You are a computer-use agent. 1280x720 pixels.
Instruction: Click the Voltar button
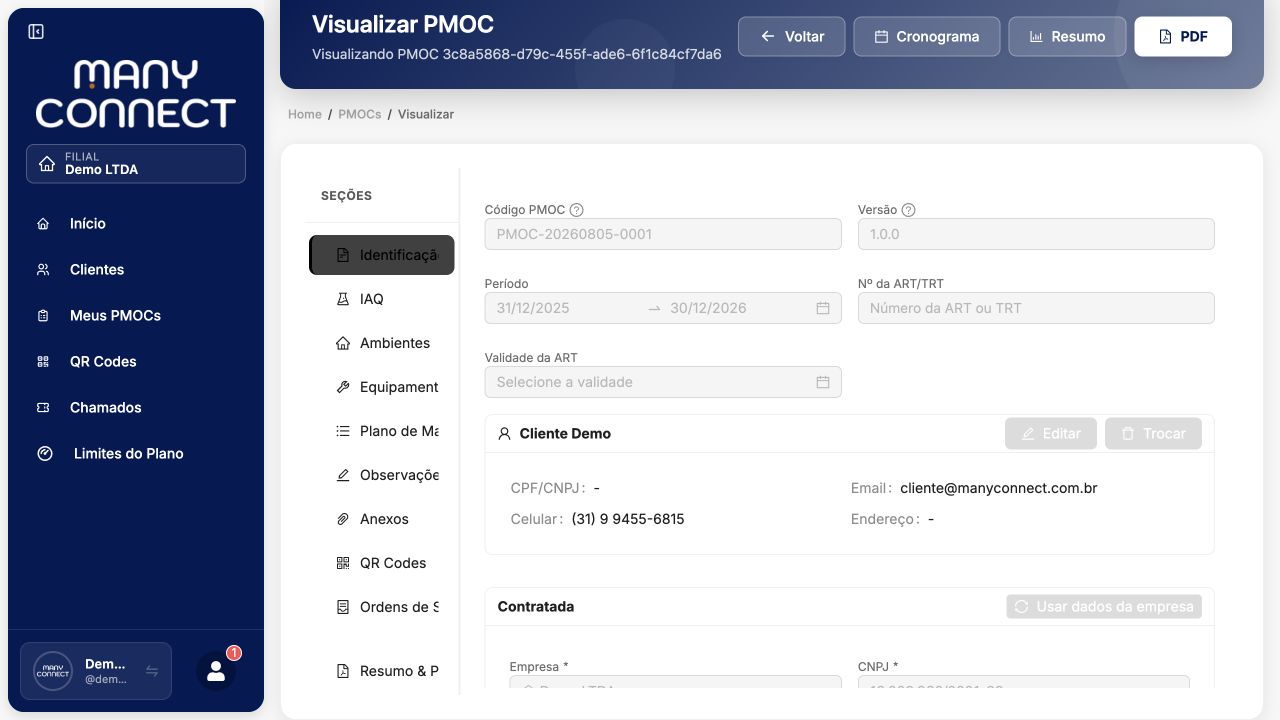coord(791,36)
